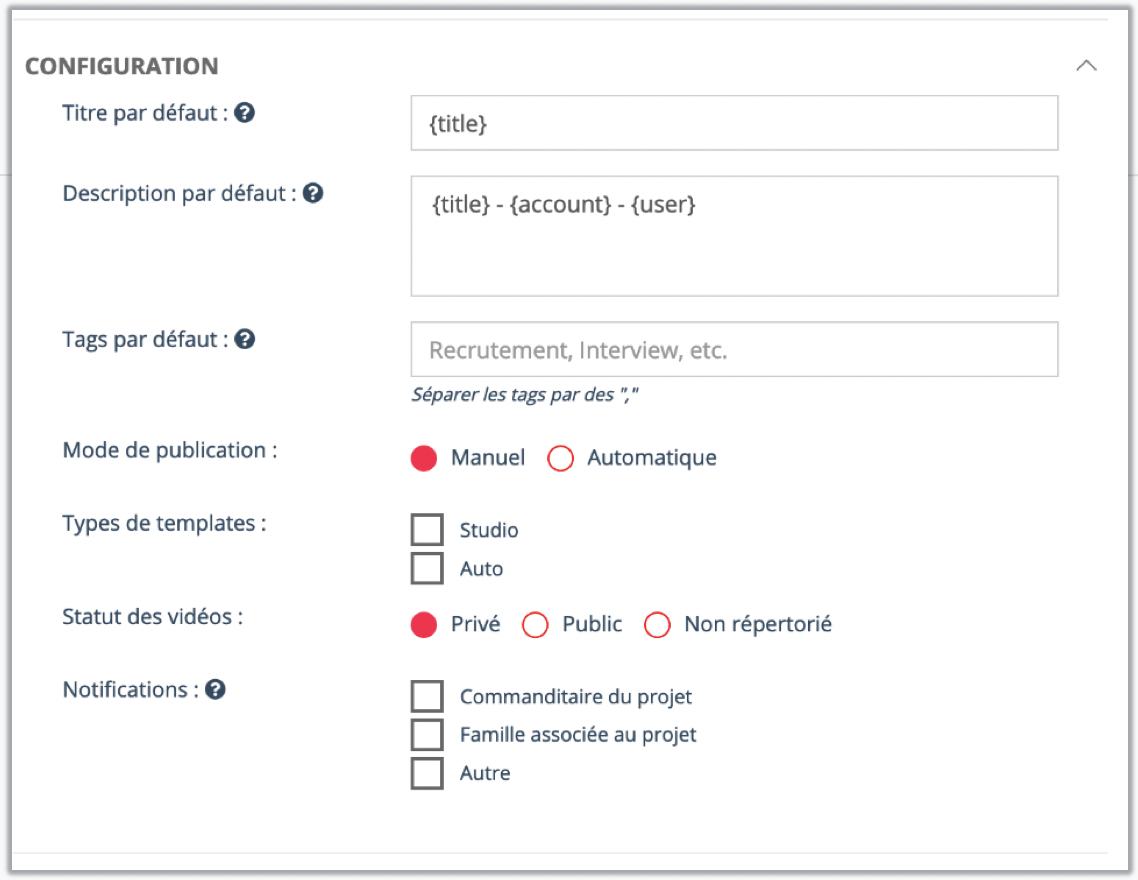Image resolution: width=1138 pixels, height=880 pixels.
Task: Select Automatique publication mode
Action: [x=561, y=459]
